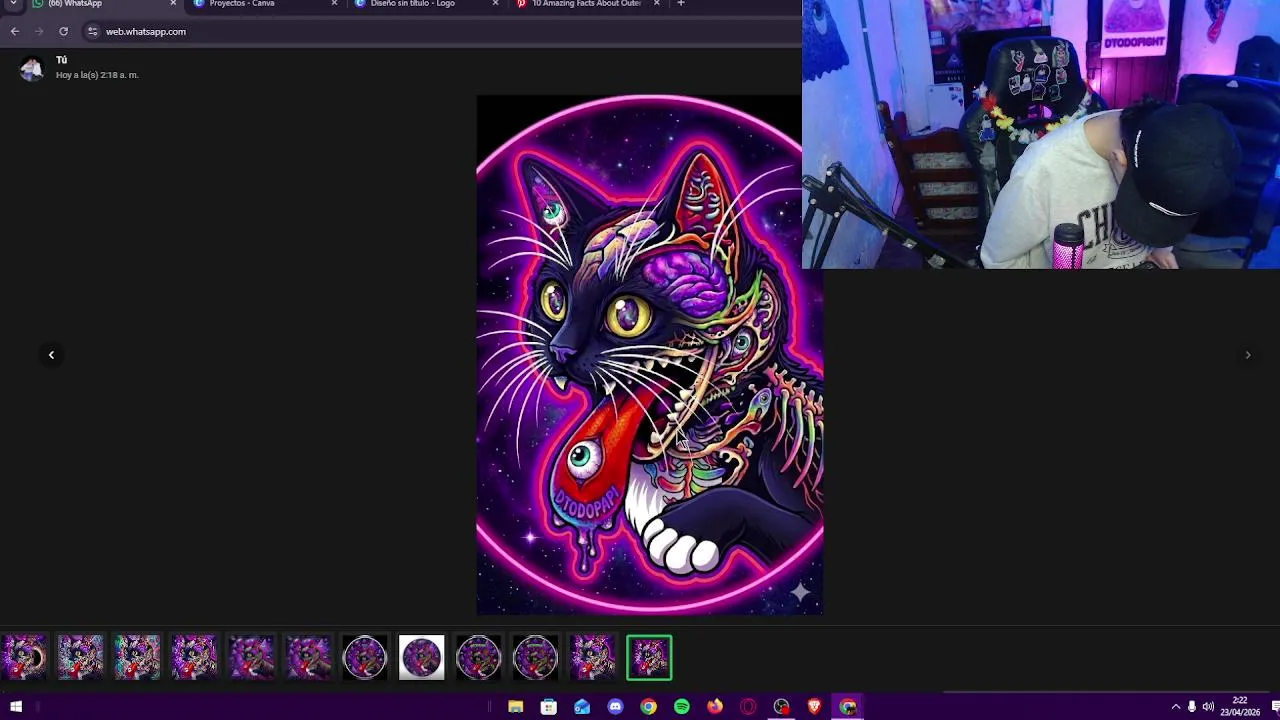Click the sender avatar beside "Tú"

click(31, 68)
